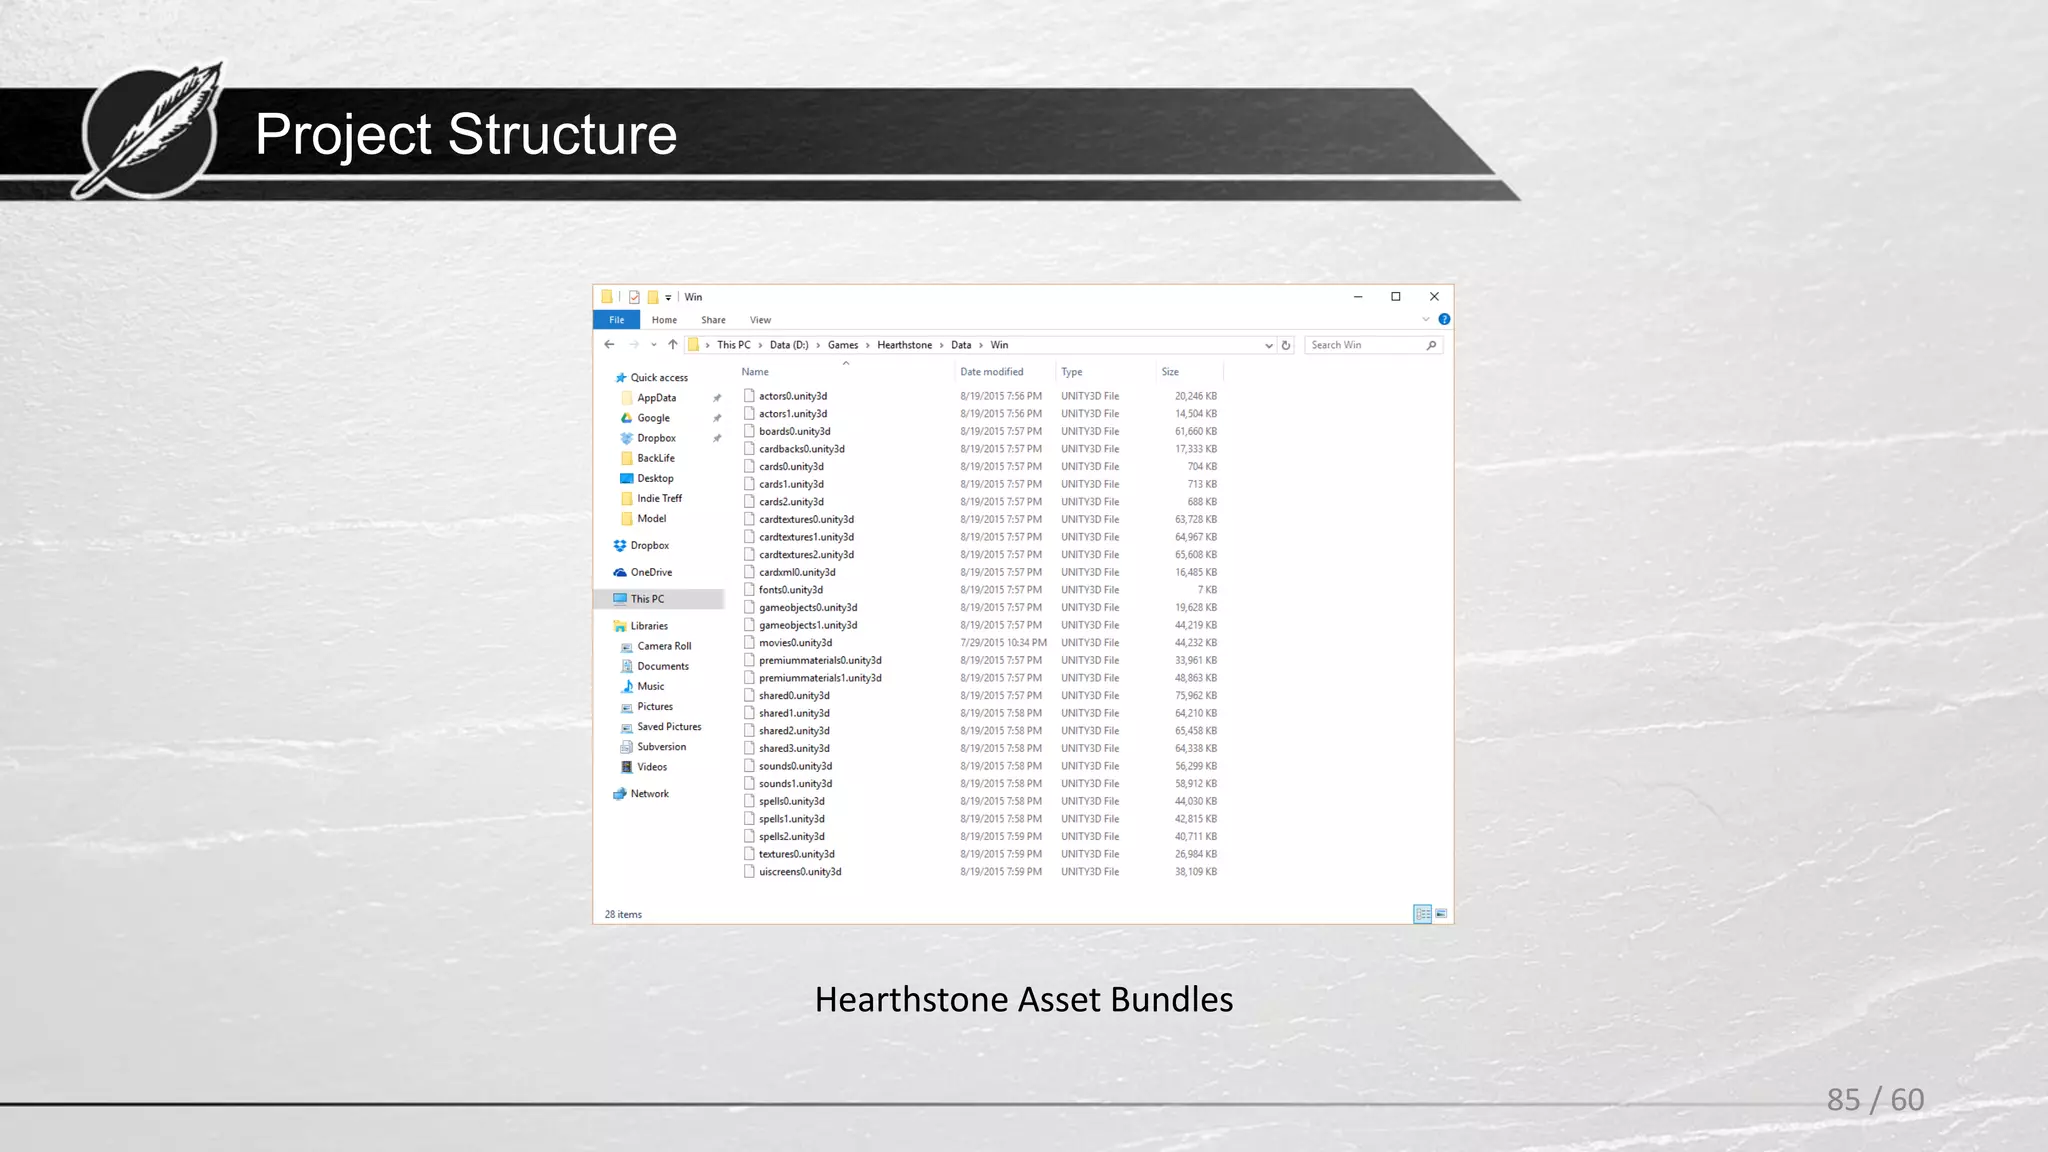Open the Home ribbon tab
The height and width of the screenshot is (1152, 2048).
(664, 320)
